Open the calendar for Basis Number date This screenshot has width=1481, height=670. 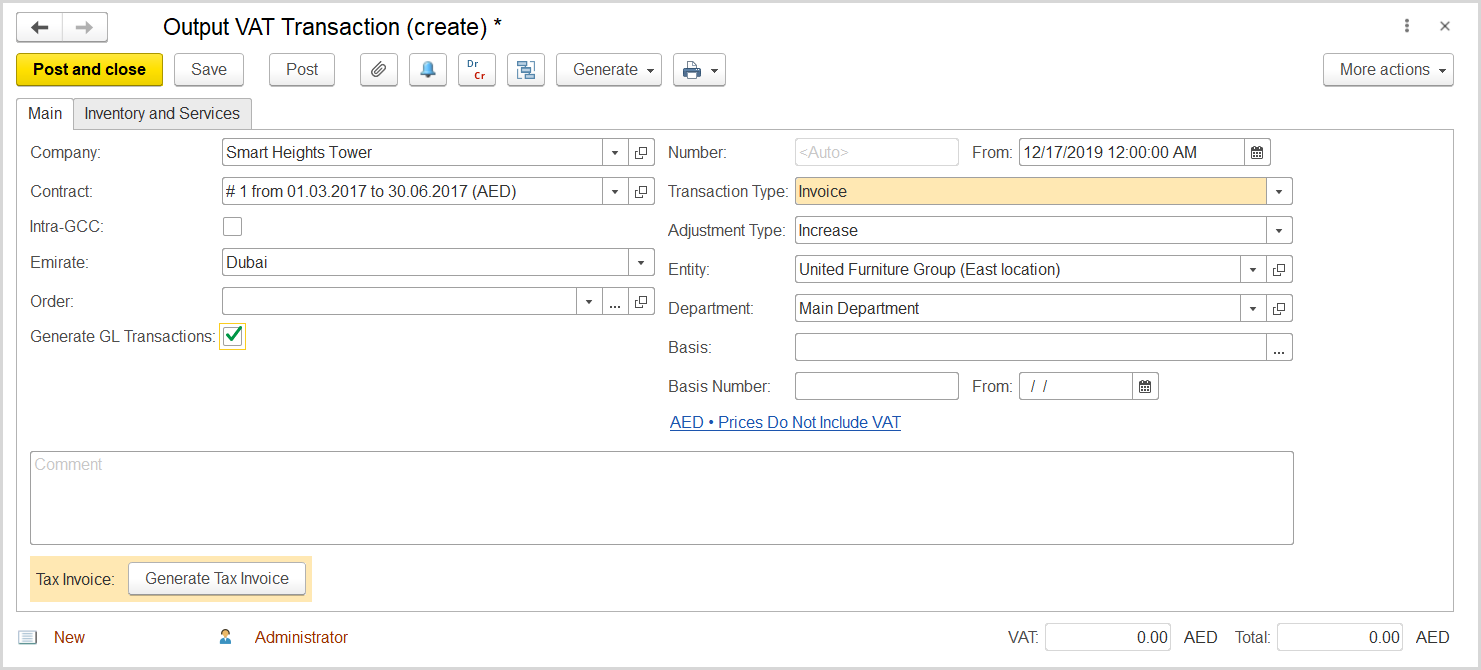[1146, 387]
